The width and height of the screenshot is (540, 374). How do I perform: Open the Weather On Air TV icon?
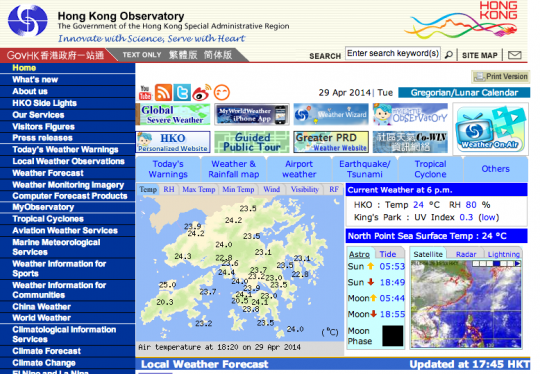coord(490,129)
